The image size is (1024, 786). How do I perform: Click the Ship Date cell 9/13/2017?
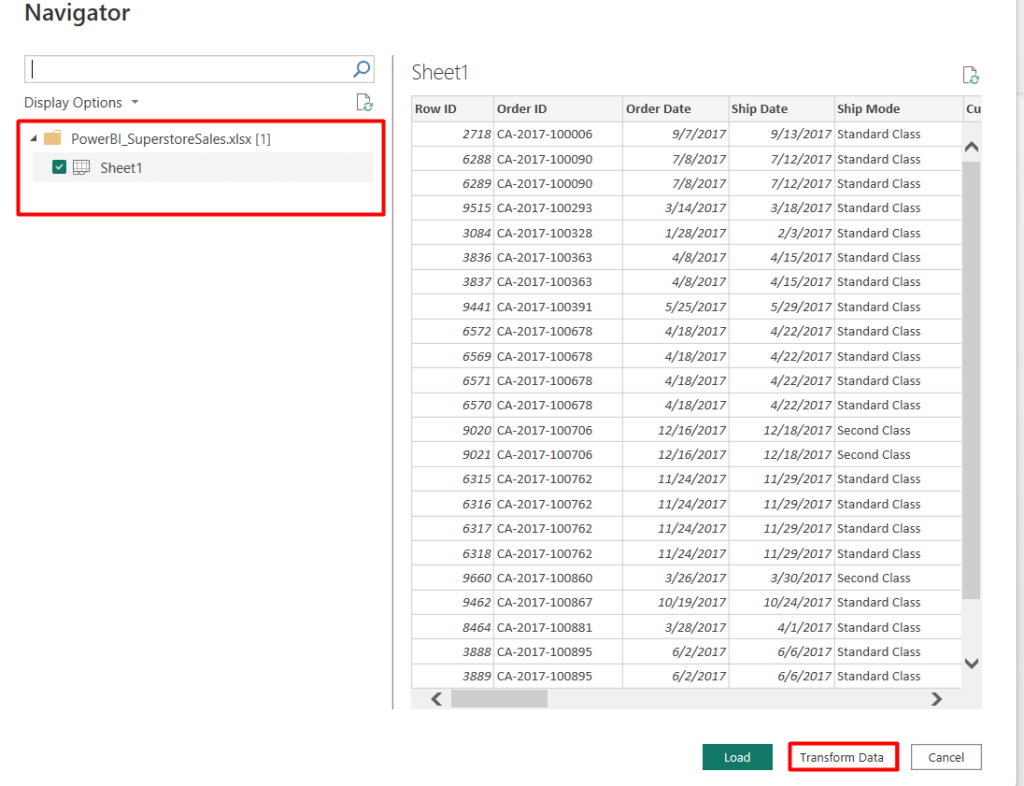tap(781, 134)
